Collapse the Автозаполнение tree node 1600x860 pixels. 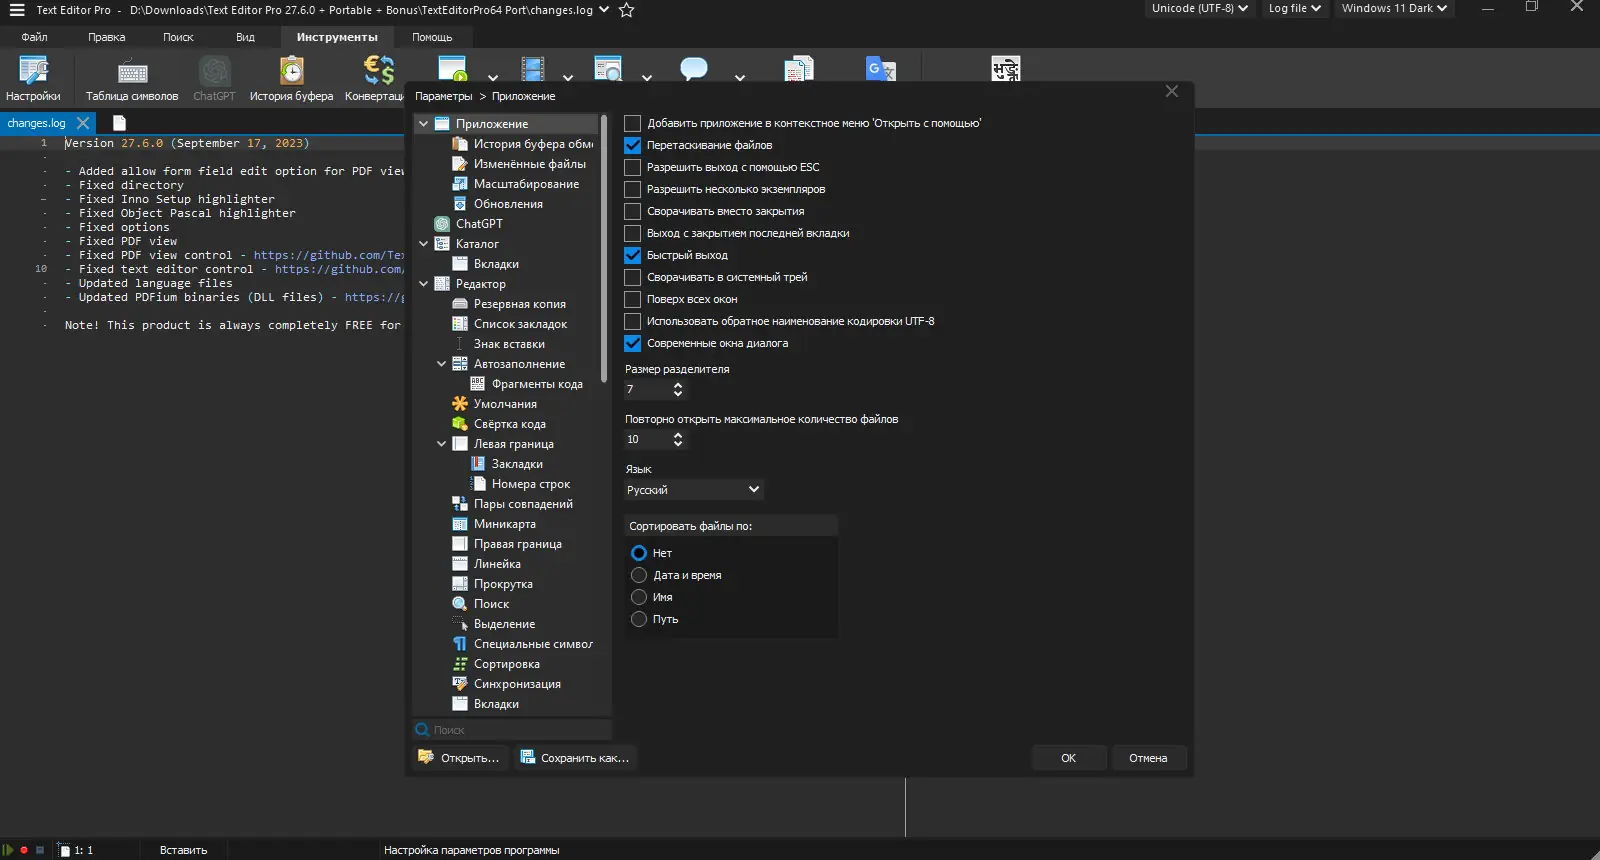442,364
